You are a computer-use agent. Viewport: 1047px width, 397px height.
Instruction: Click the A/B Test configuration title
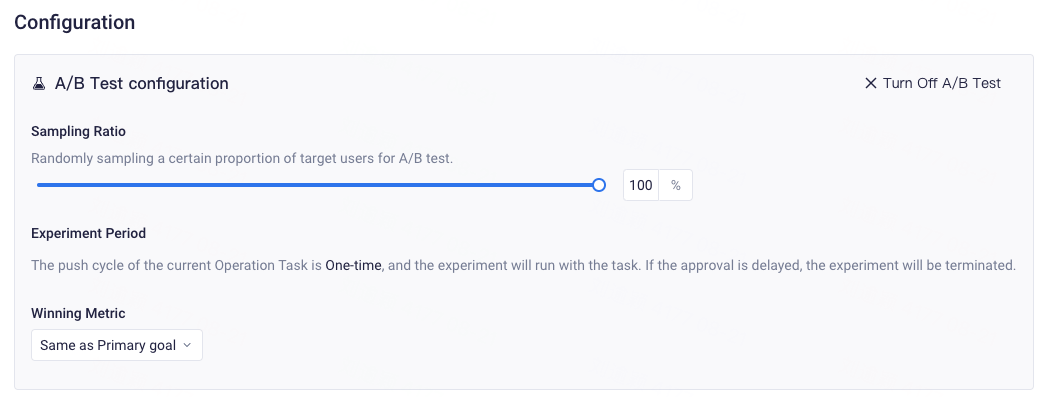[142, 83]
